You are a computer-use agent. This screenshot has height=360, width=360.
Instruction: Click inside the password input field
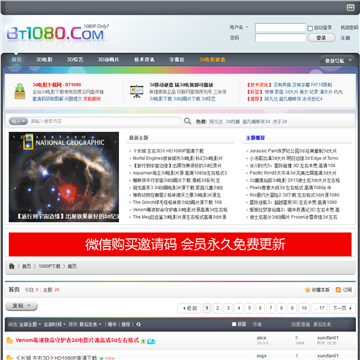tap(280, 38)
